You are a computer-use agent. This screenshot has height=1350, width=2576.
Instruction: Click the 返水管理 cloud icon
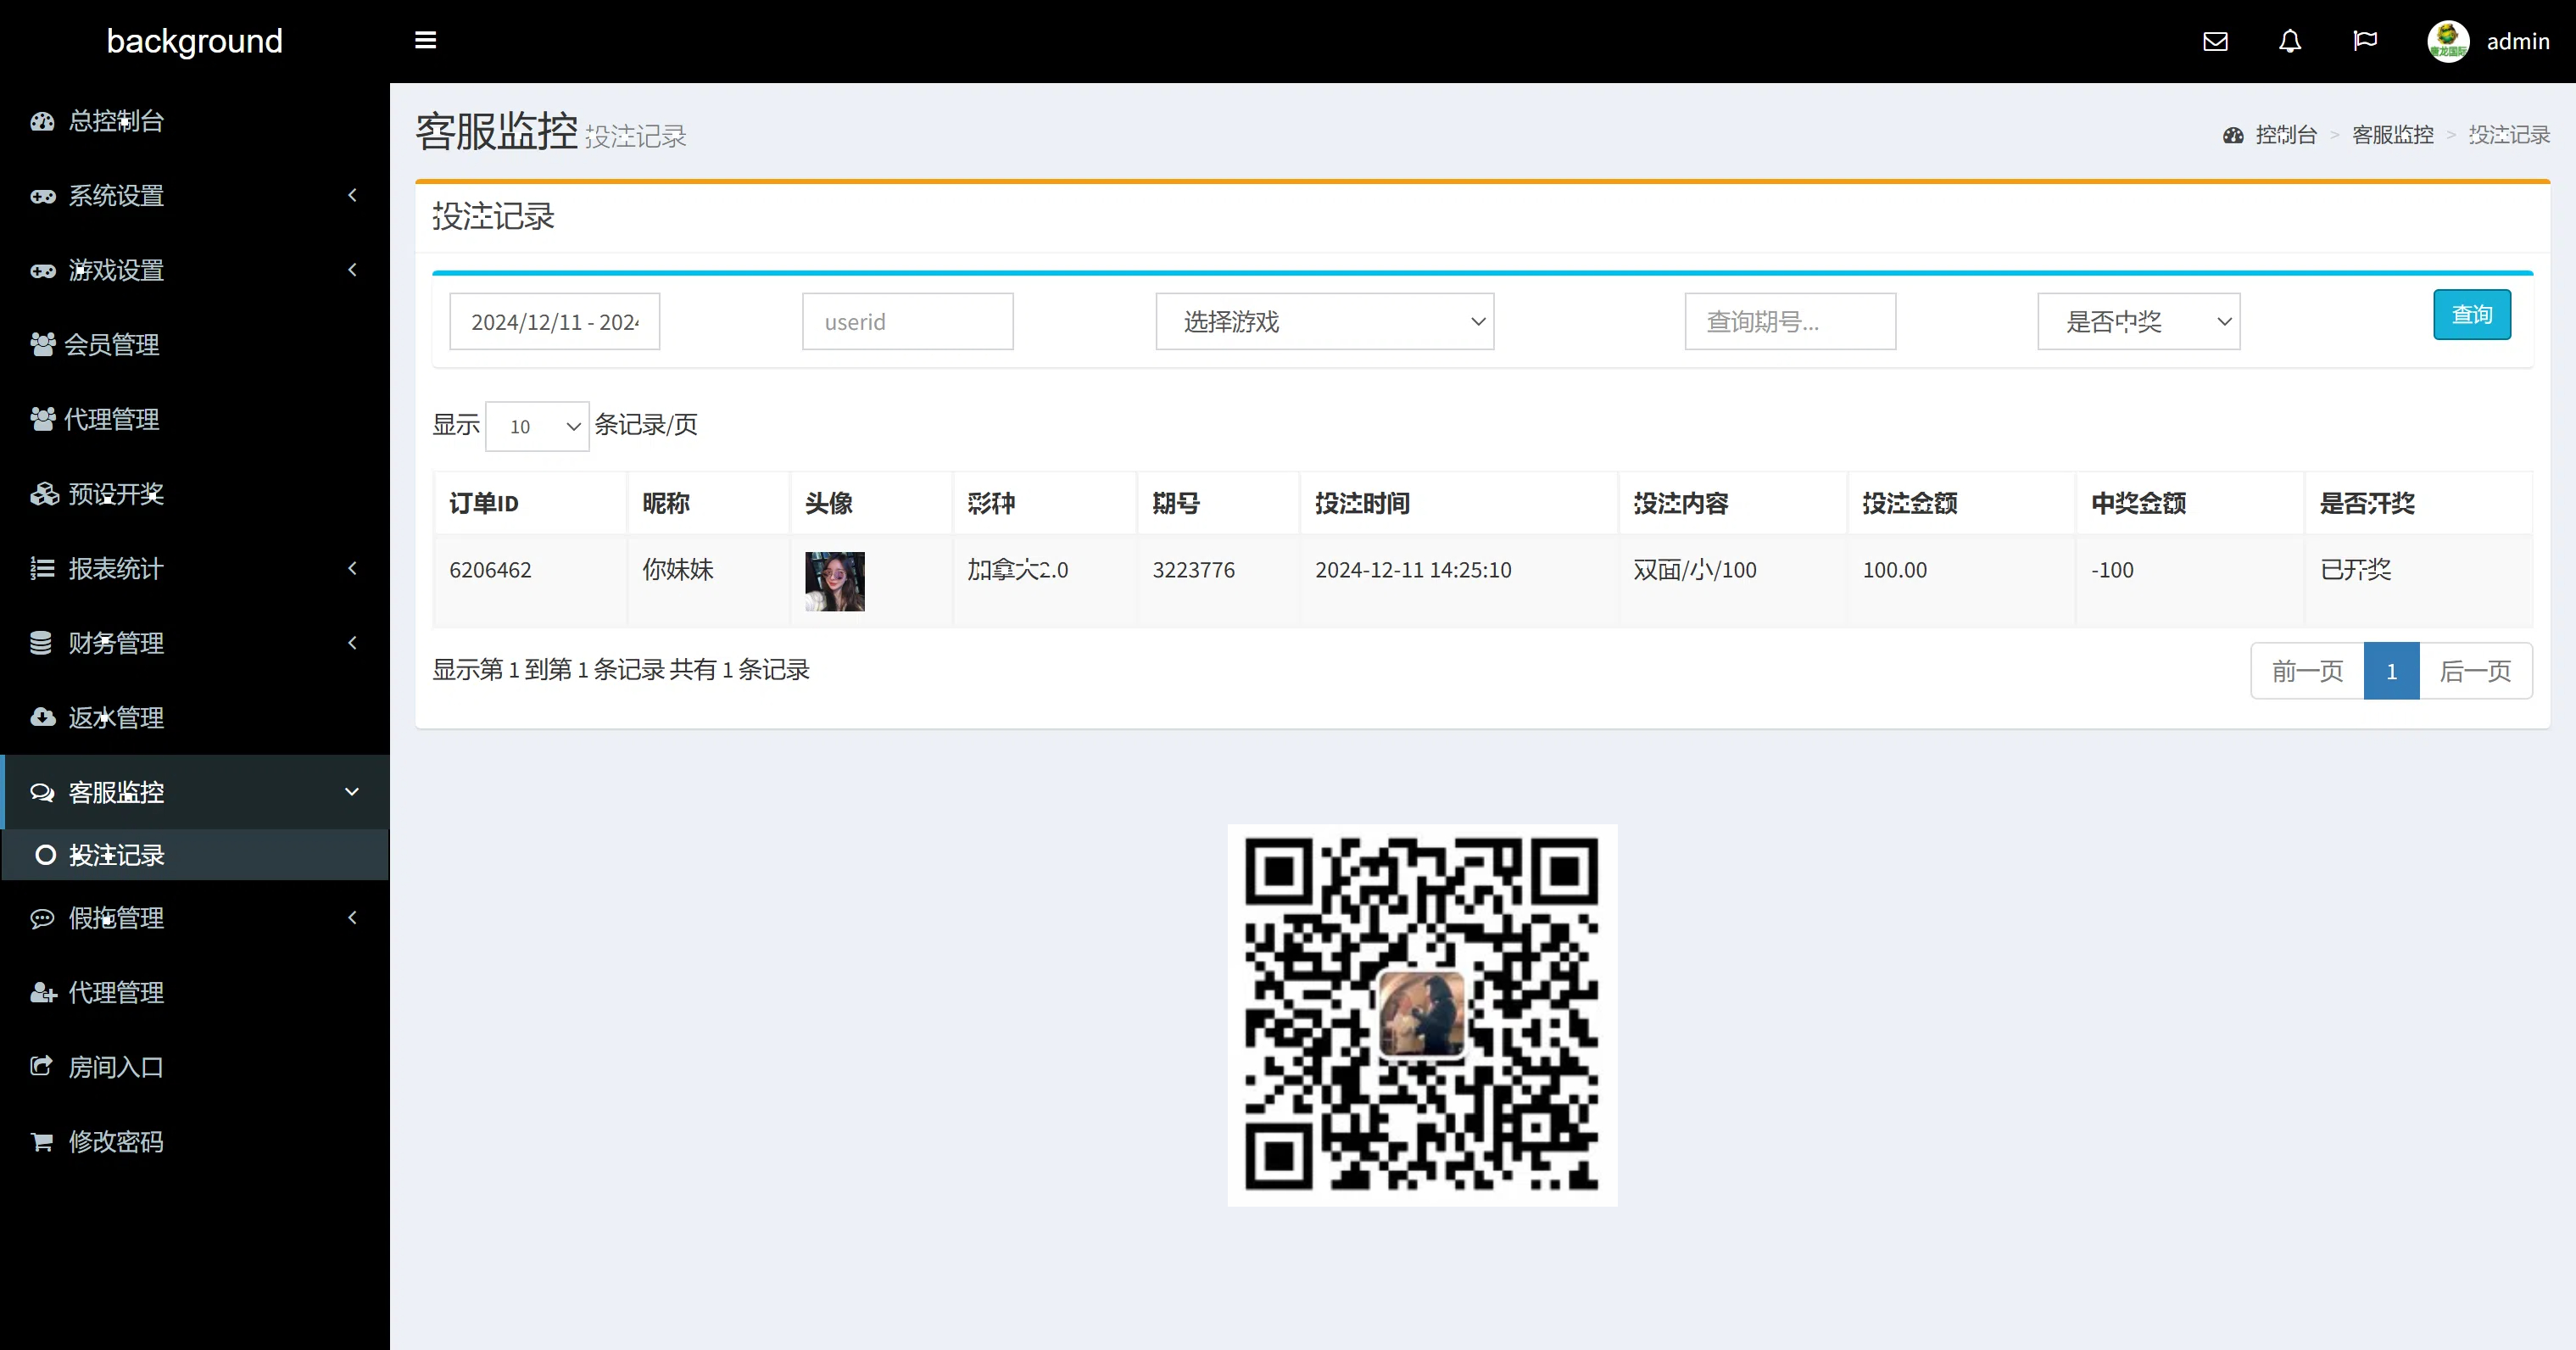pyautogui.click(x=43, y=717)
